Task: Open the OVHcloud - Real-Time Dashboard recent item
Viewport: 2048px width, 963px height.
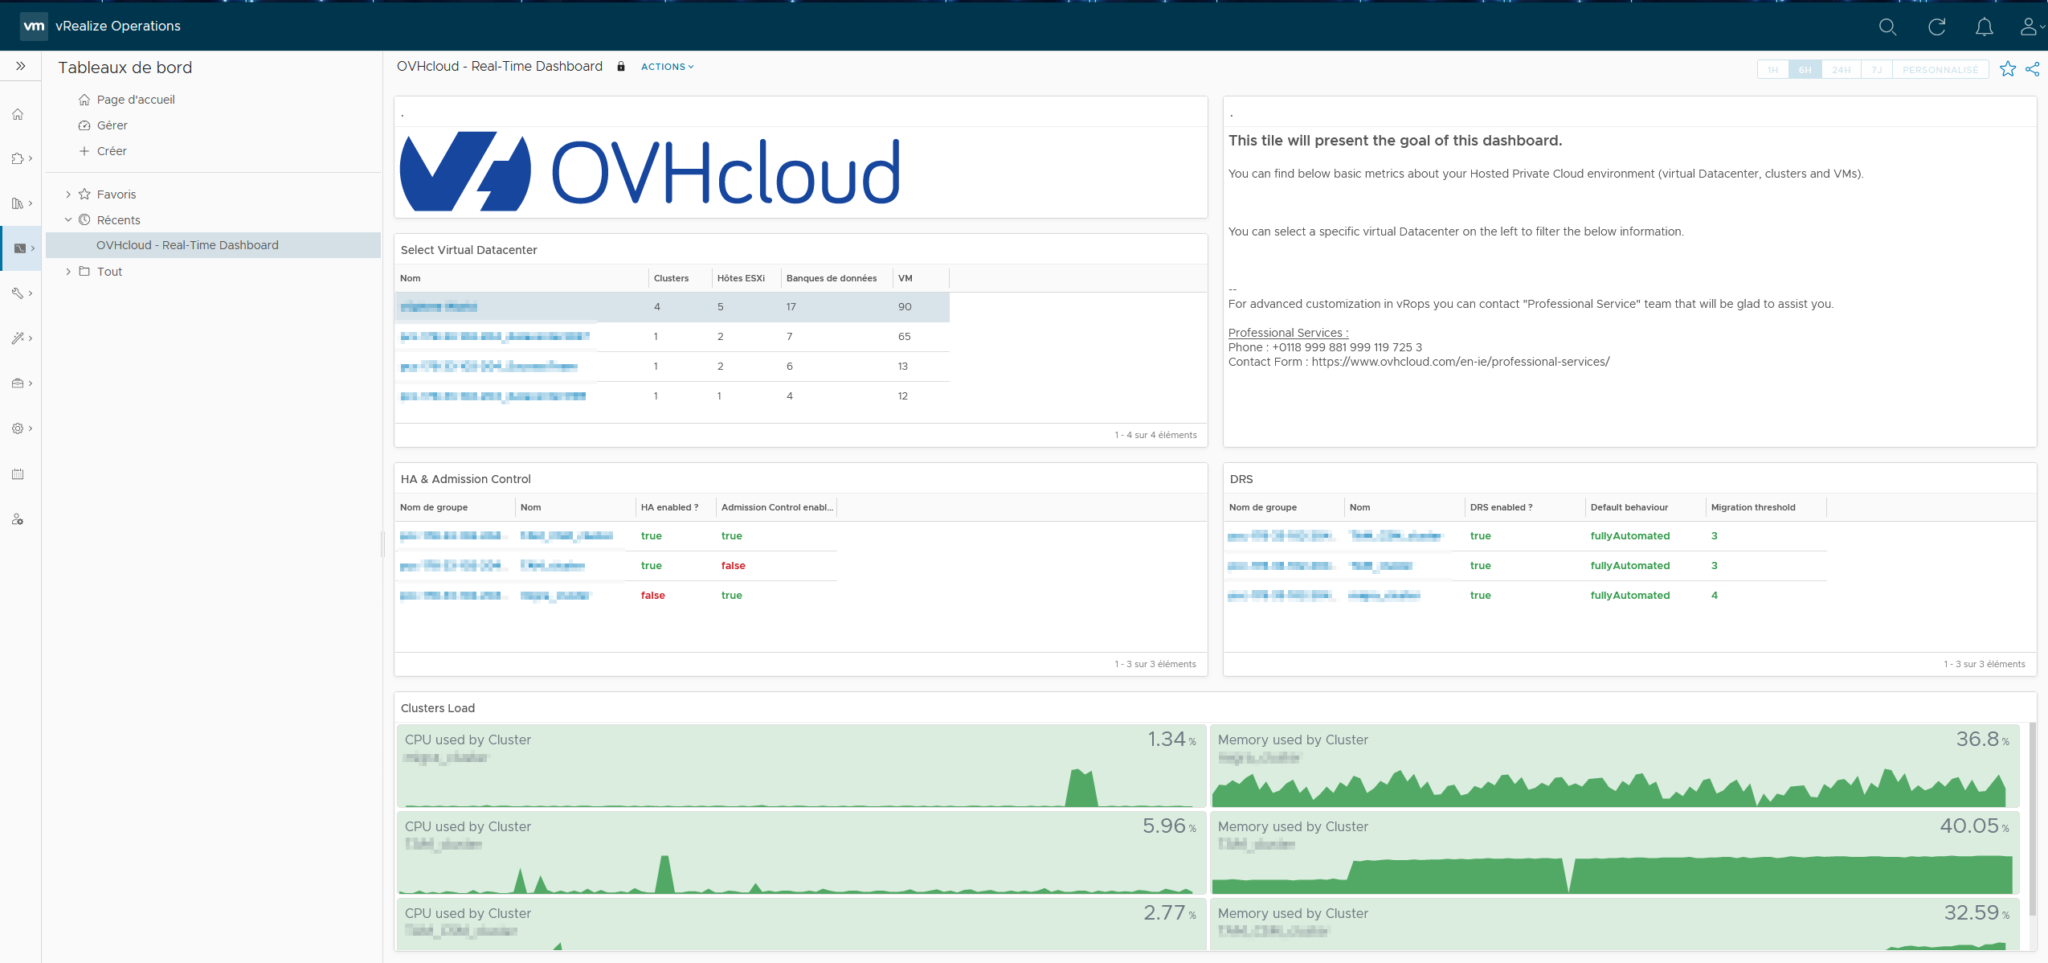Action: click(x=187, y=244)
